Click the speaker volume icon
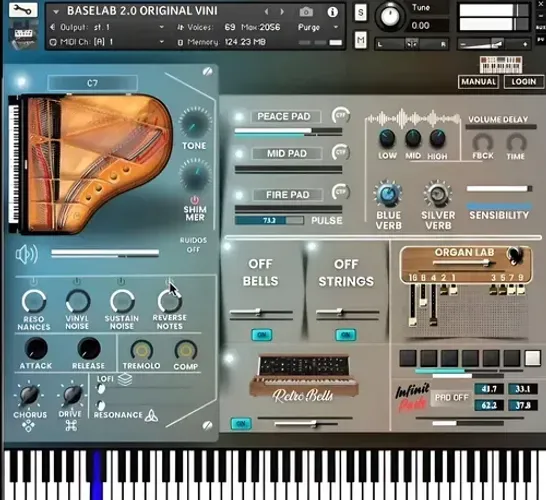Screen dimensions: 546x500 point(26,254)
